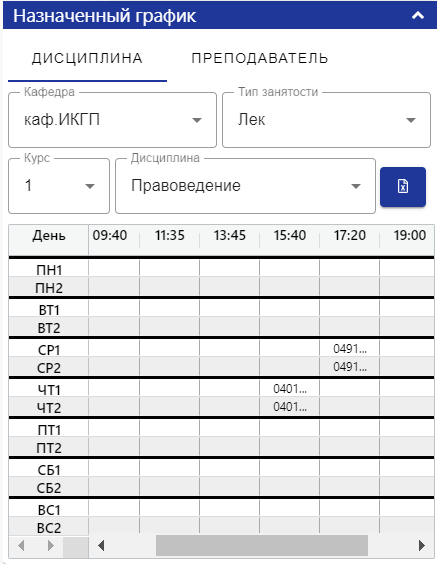Click the horizontal scrollbar right arrow

click(422, 545)
